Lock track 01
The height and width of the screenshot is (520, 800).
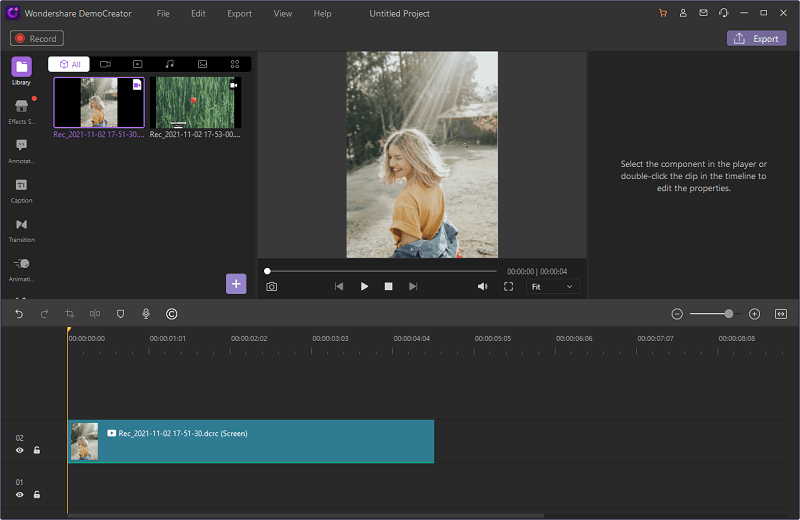pyautogui.click(x=37, y=494)
